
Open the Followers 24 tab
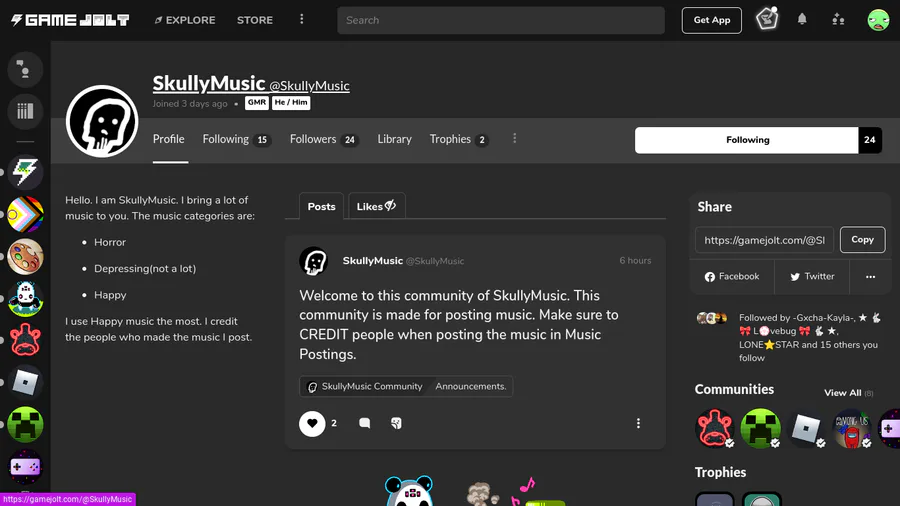[324, 139]
